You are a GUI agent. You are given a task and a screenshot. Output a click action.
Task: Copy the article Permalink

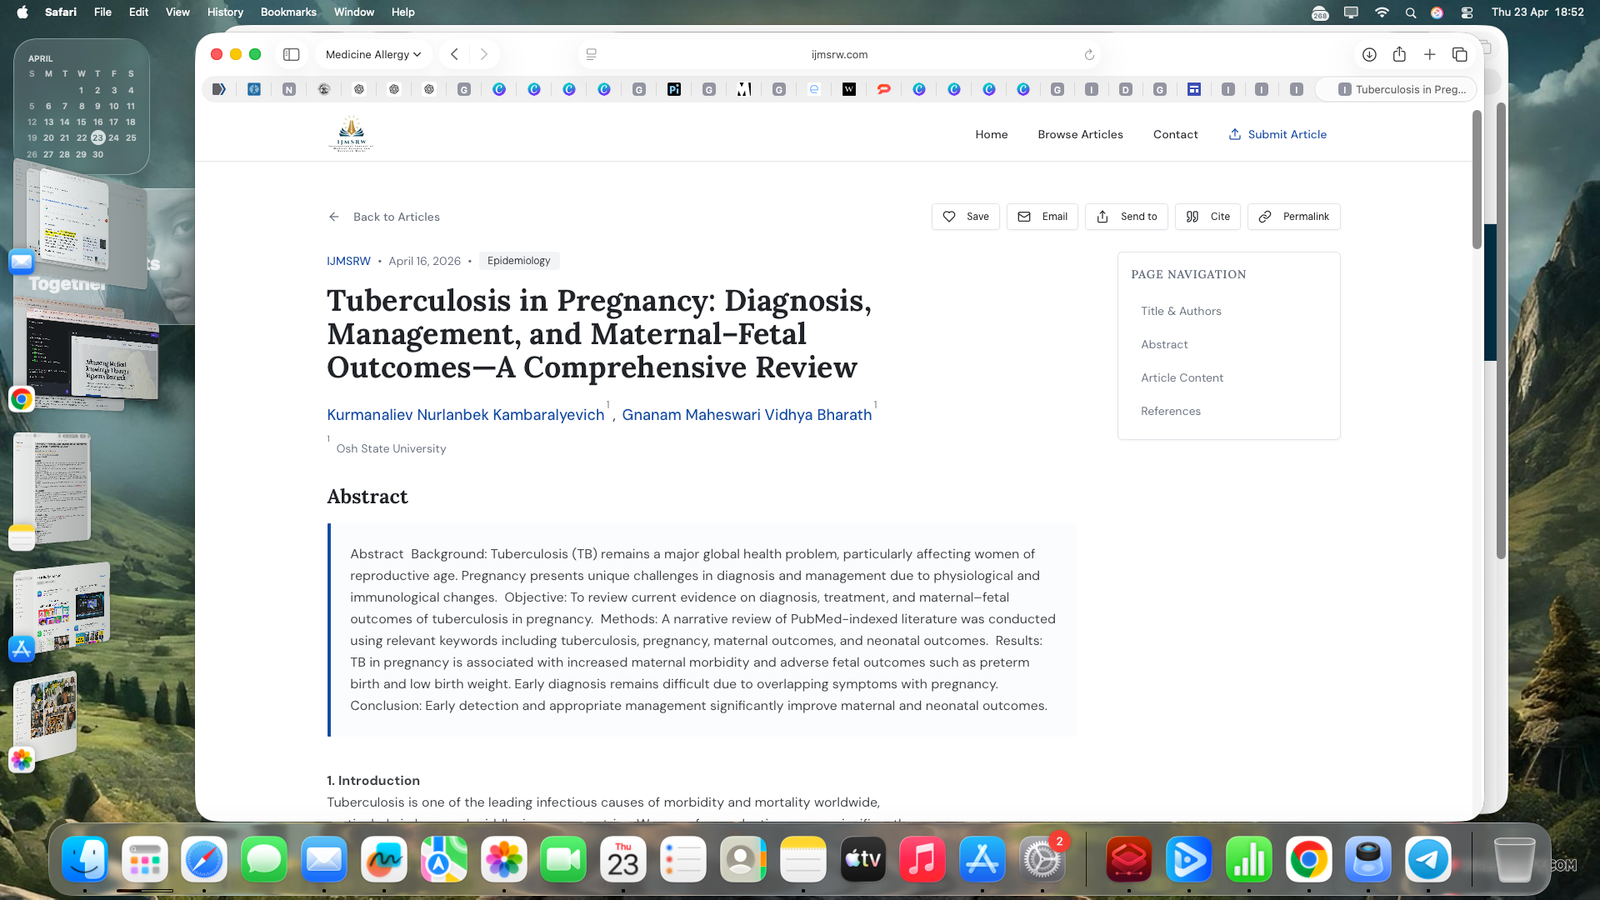coord(1293,217)
